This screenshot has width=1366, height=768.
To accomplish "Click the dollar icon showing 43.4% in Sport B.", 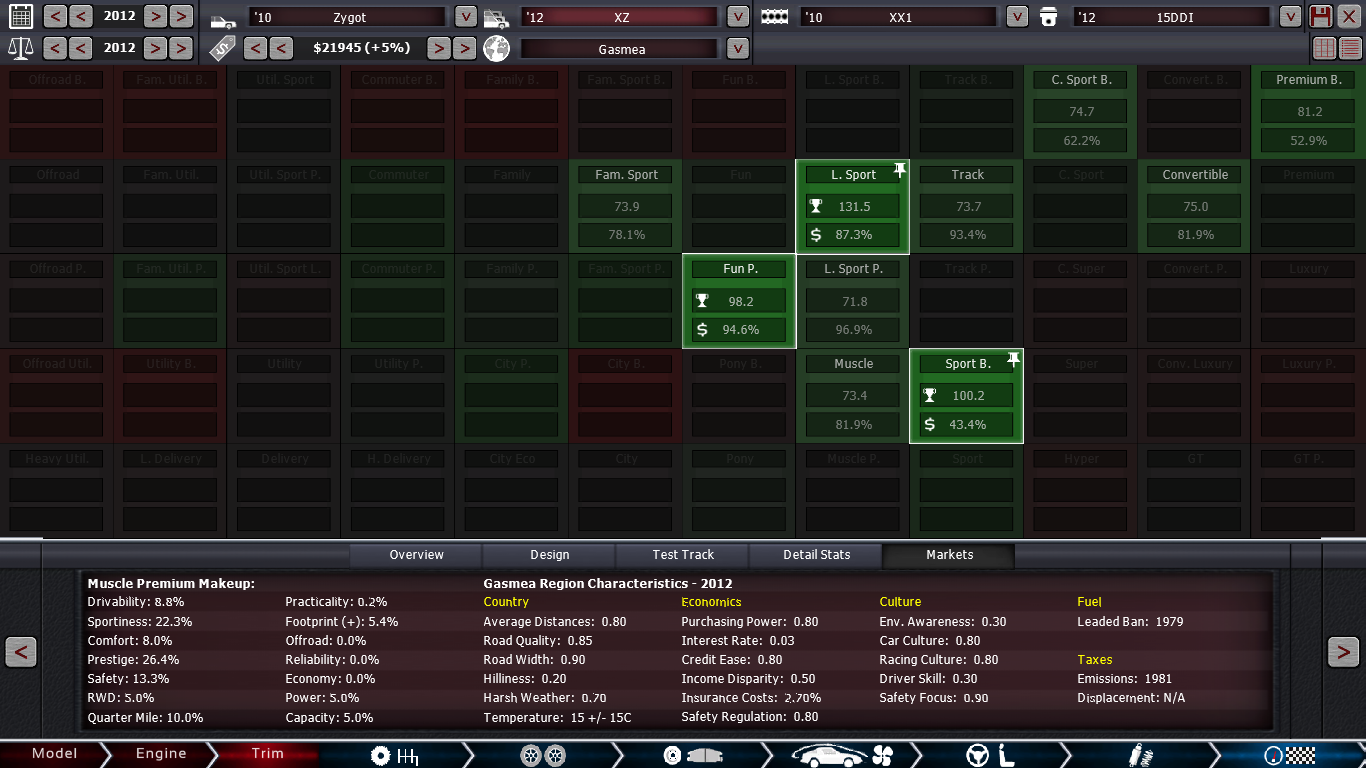I will (930, 424).
